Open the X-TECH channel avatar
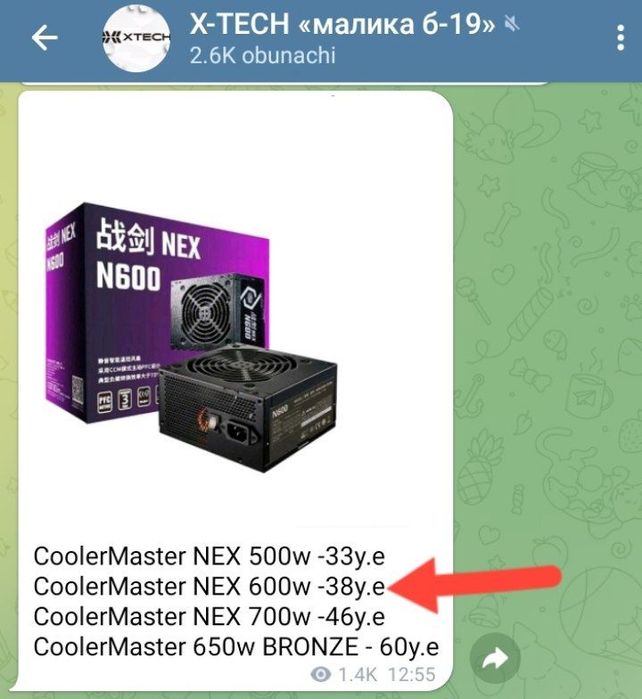The height and width of the screenshot is (699, 642). 136,38
